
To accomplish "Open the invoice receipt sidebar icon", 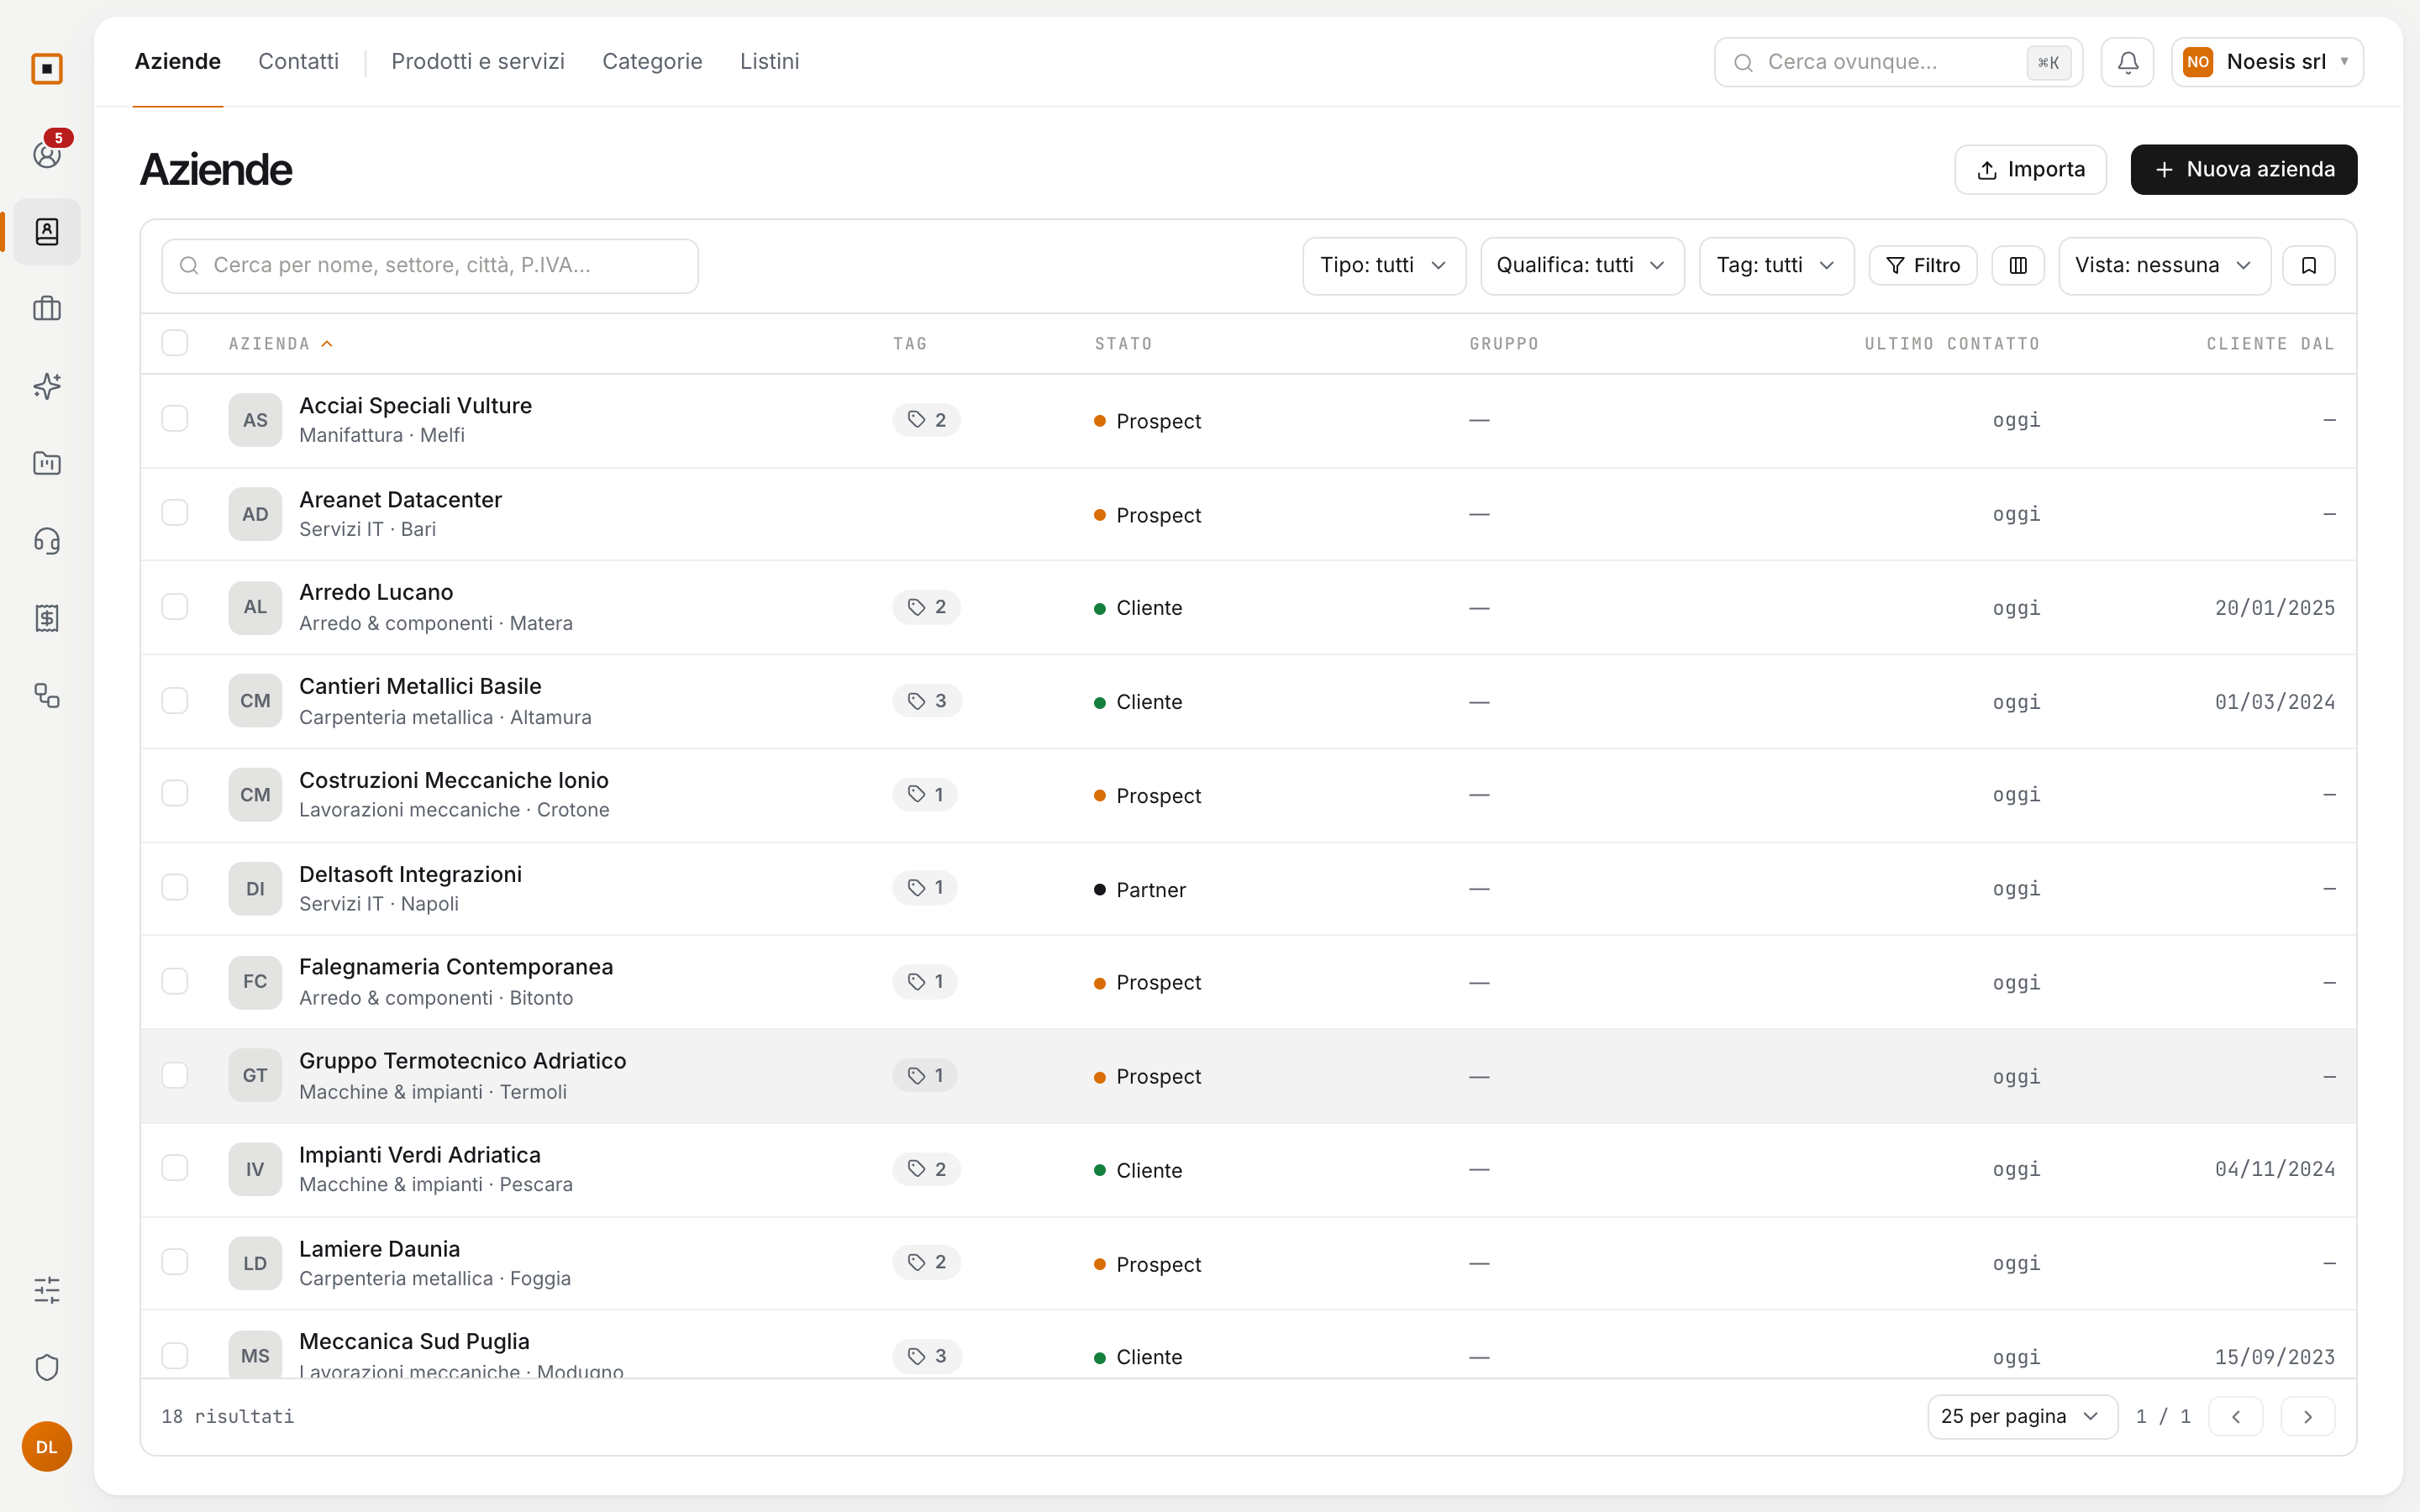I will (47, 618).
